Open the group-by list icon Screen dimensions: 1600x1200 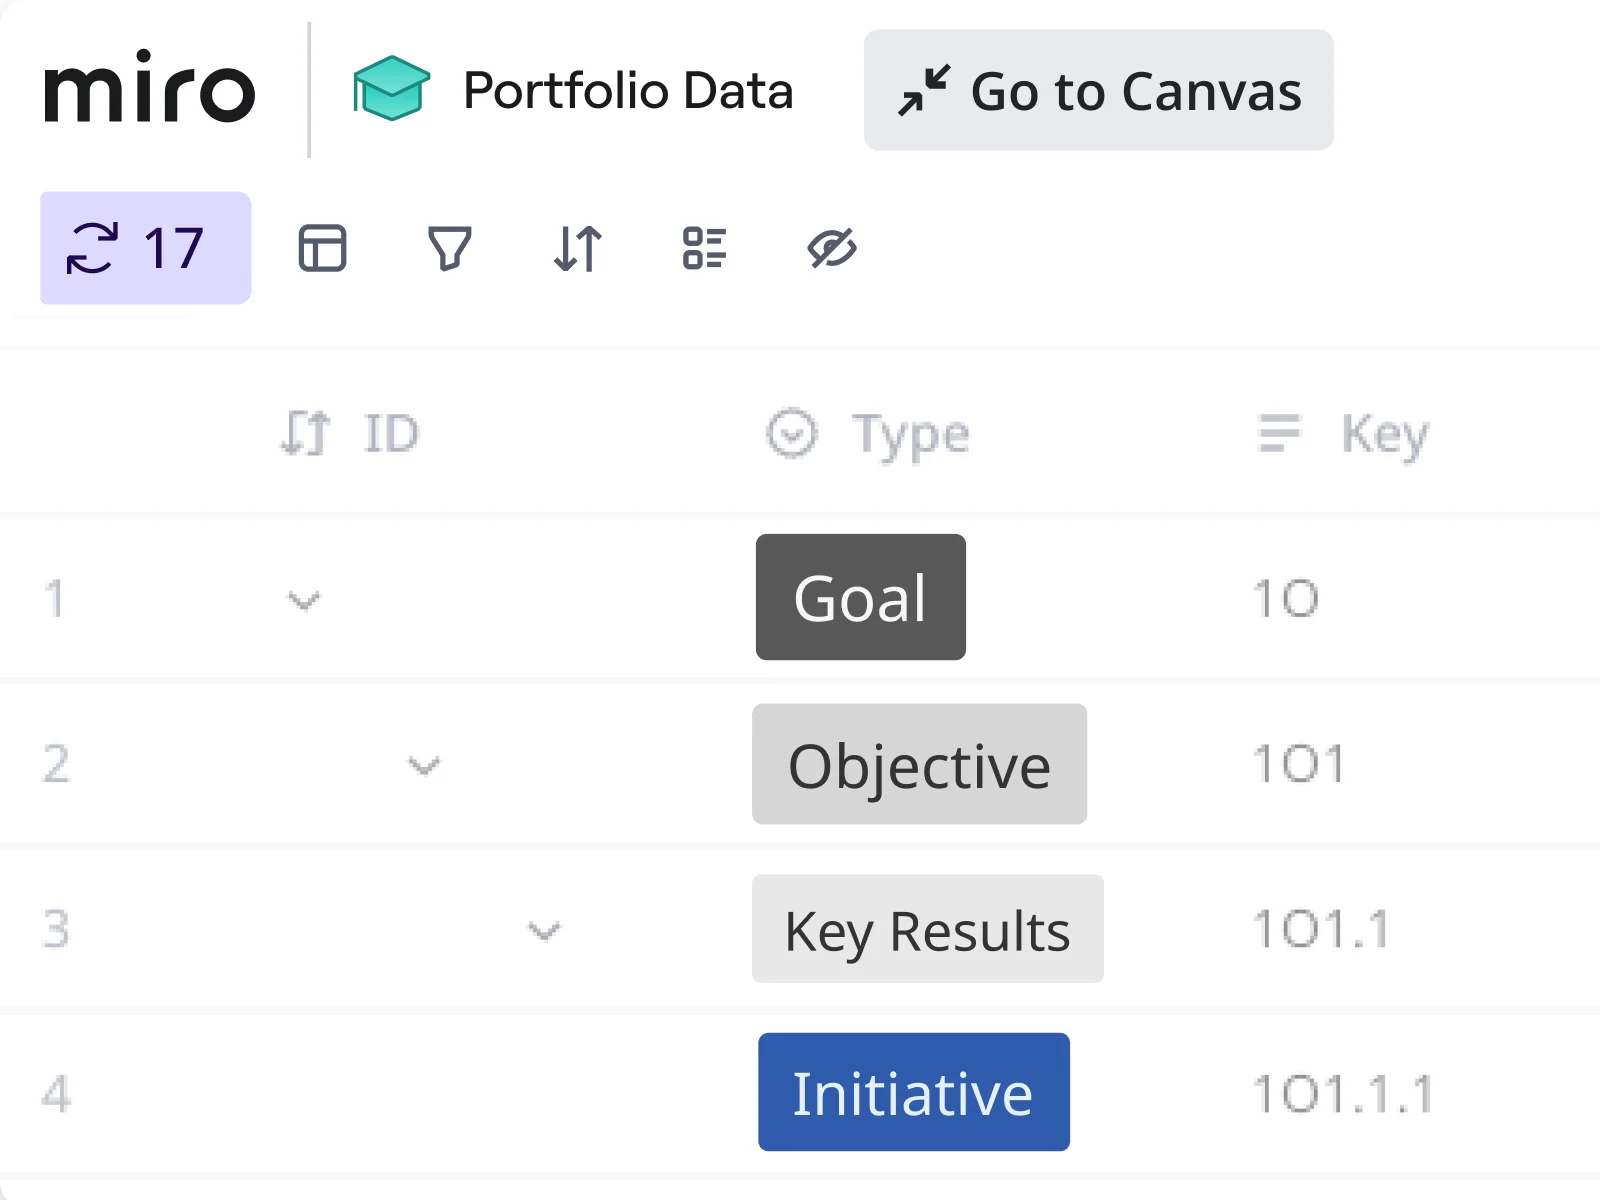[x=705, y=248]
